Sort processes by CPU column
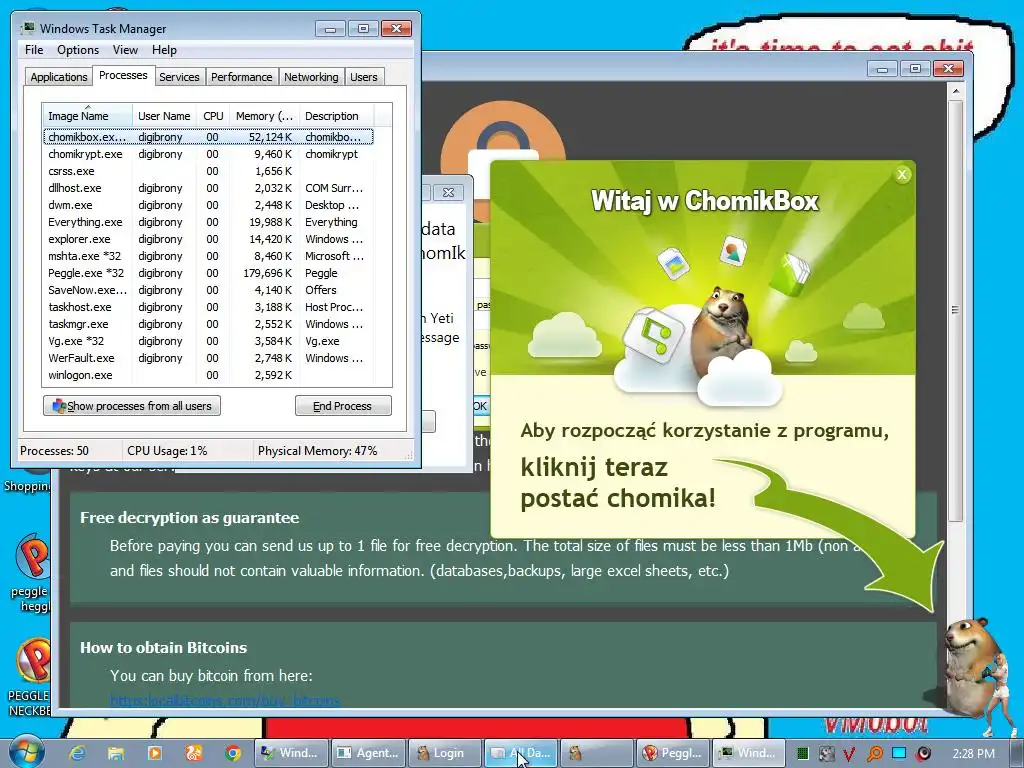The width and height of the screenshot is (1024, 768). coord(213,116)
